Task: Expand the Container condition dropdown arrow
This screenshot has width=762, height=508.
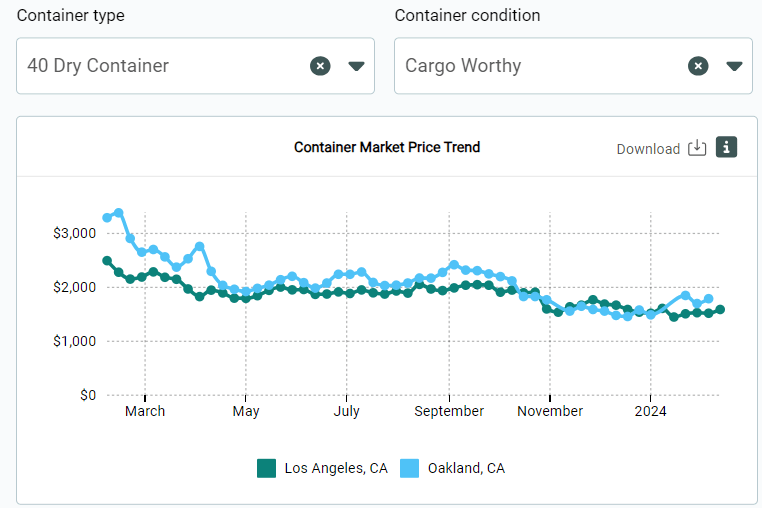Action: 734,66
